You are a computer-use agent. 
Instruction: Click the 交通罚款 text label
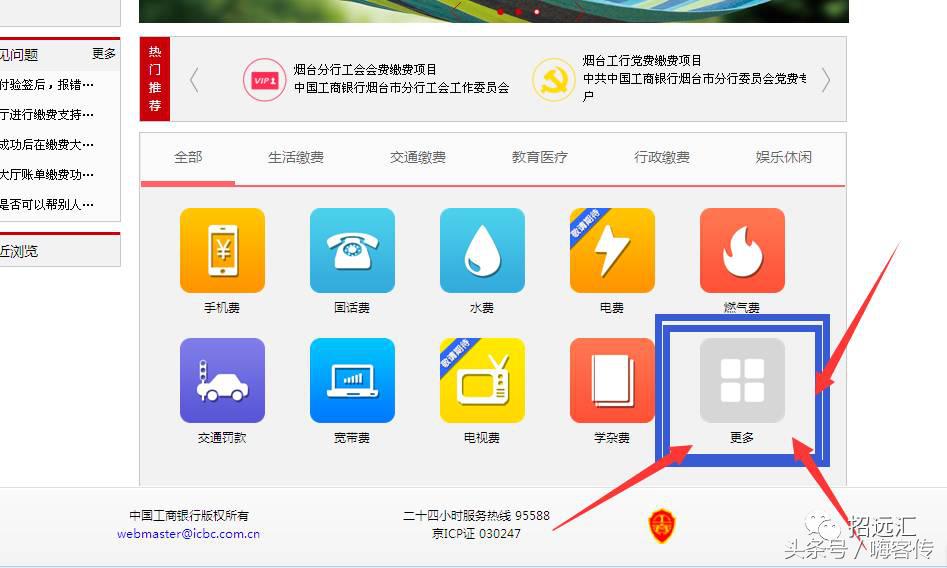tap(222, 437)
